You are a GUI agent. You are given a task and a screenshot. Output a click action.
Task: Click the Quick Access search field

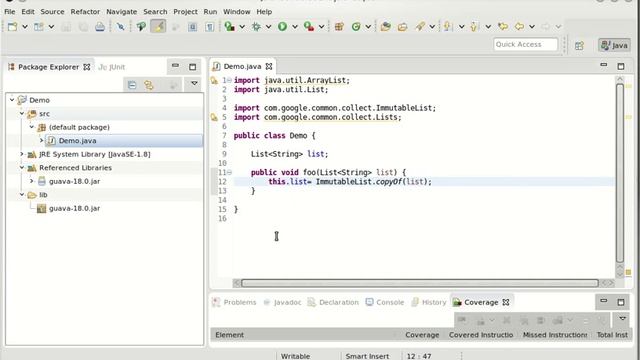click(525, 44)
